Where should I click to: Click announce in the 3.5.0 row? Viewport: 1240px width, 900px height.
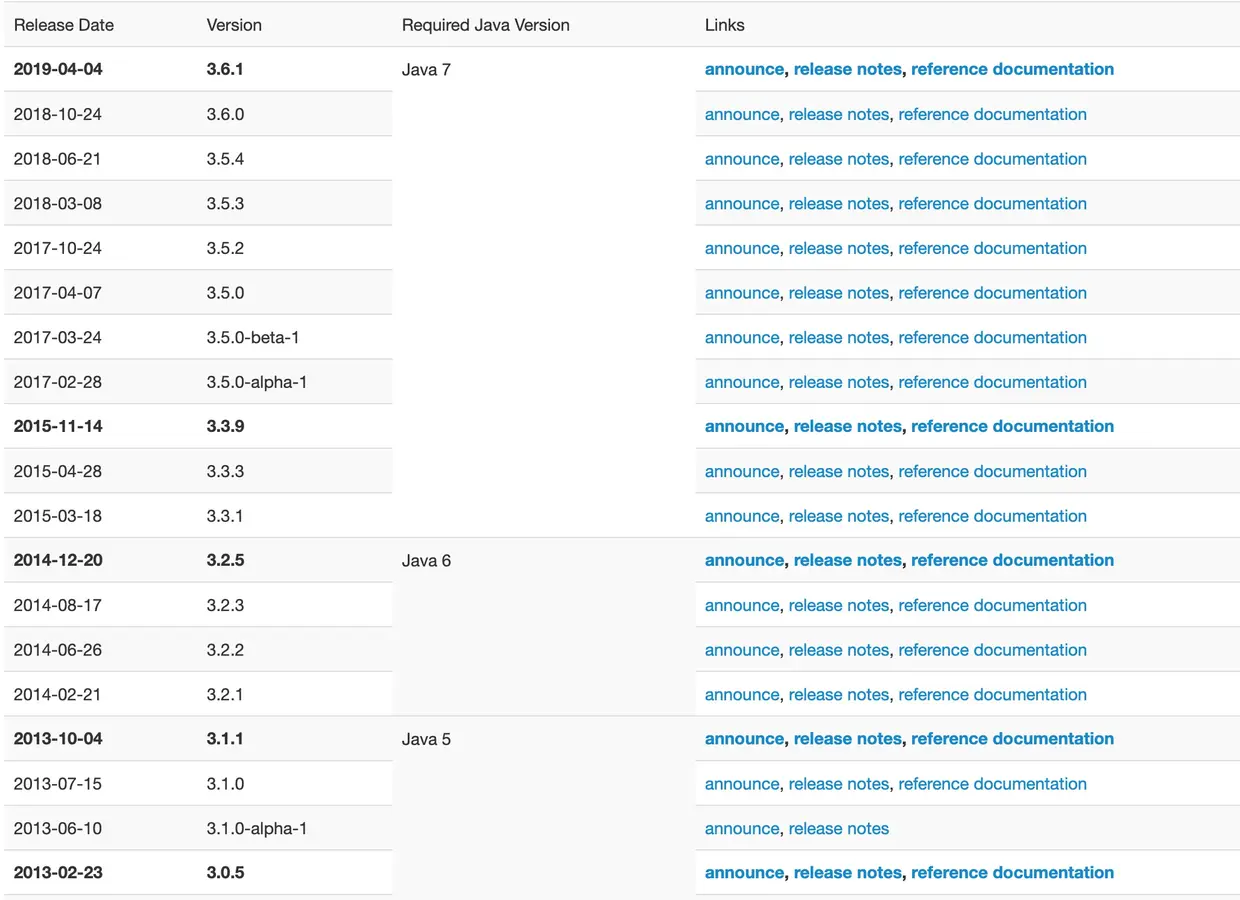(x=742, y=293)
